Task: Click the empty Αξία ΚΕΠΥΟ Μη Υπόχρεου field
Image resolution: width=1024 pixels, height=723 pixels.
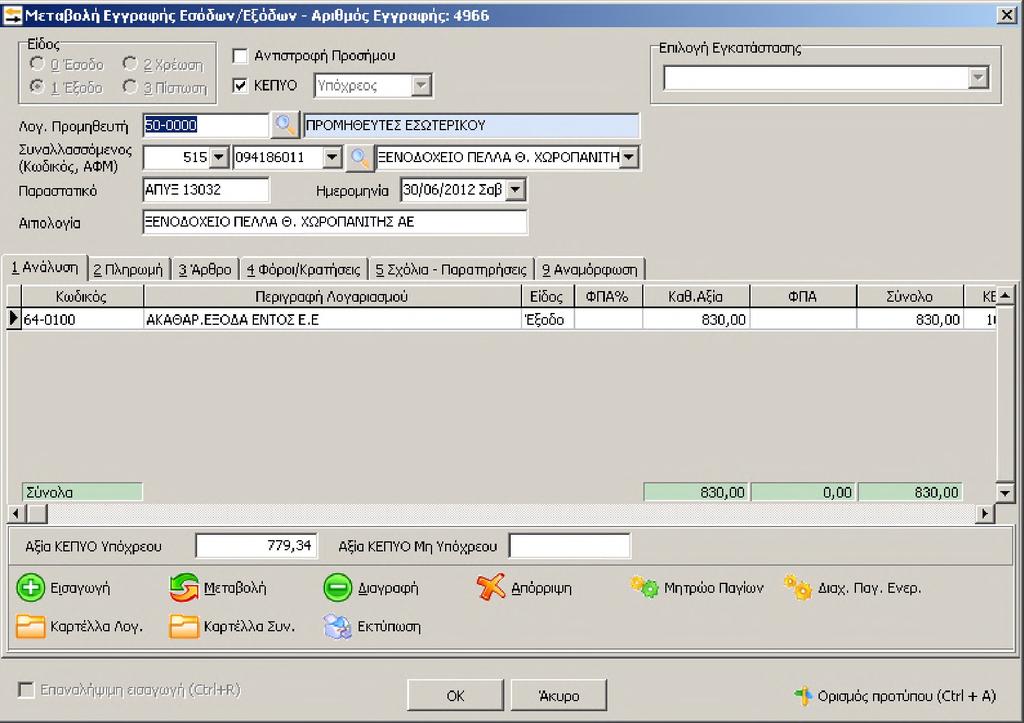Action: coord(569,546)
